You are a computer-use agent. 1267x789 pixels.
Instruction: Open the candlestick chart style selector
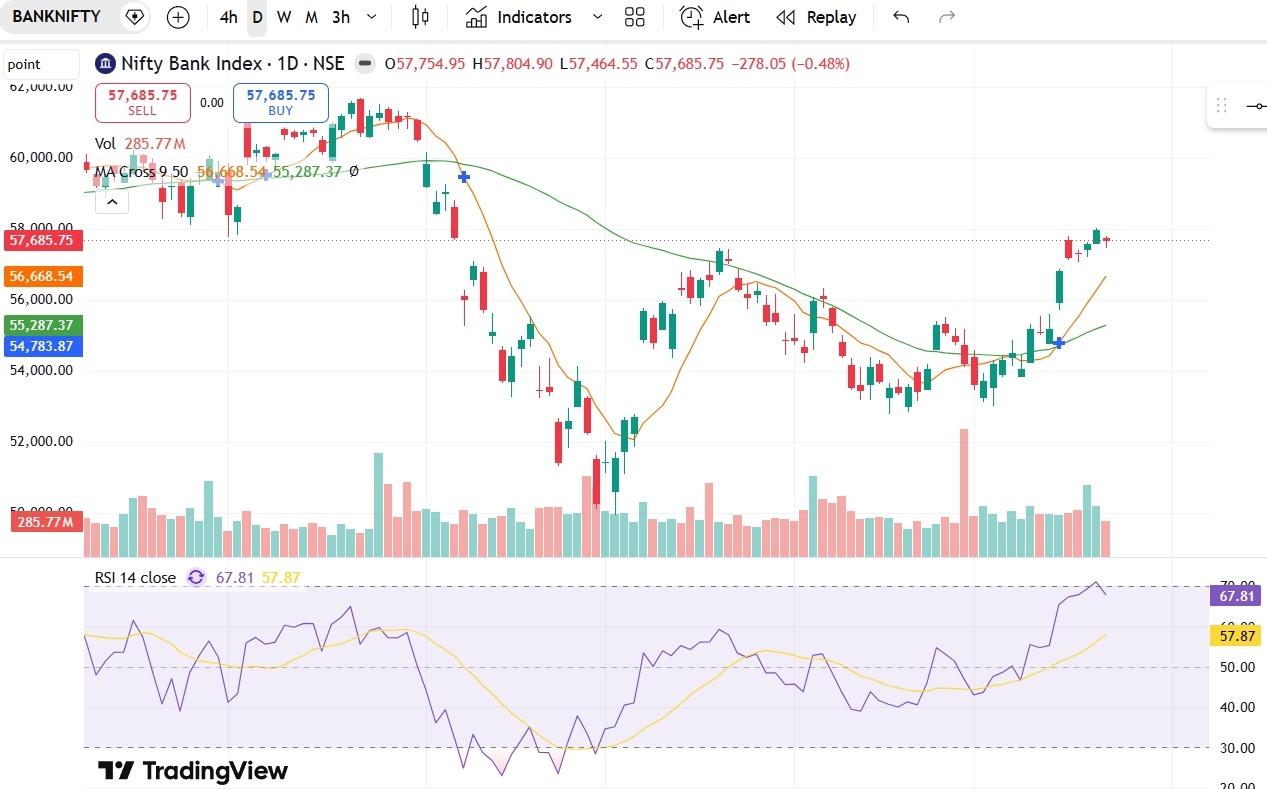(420, 17)
